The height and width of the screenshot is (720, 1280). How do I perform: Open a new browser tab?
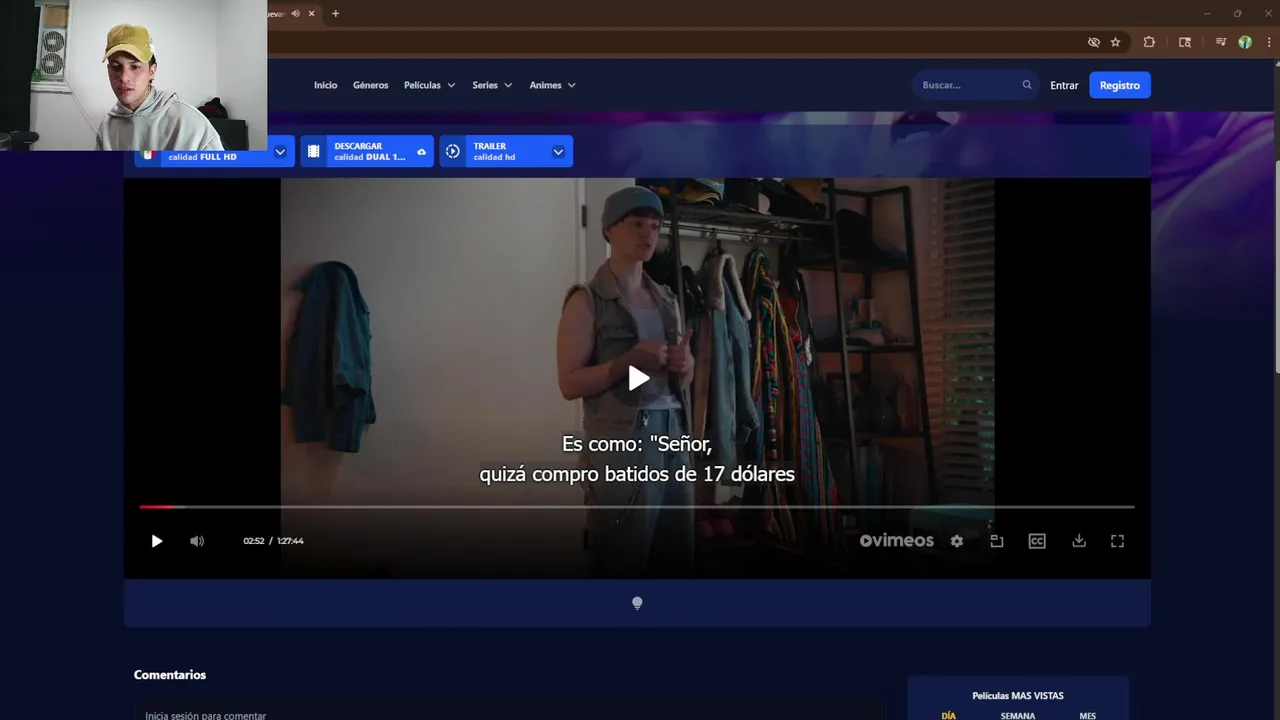click(x=335, y=13)
